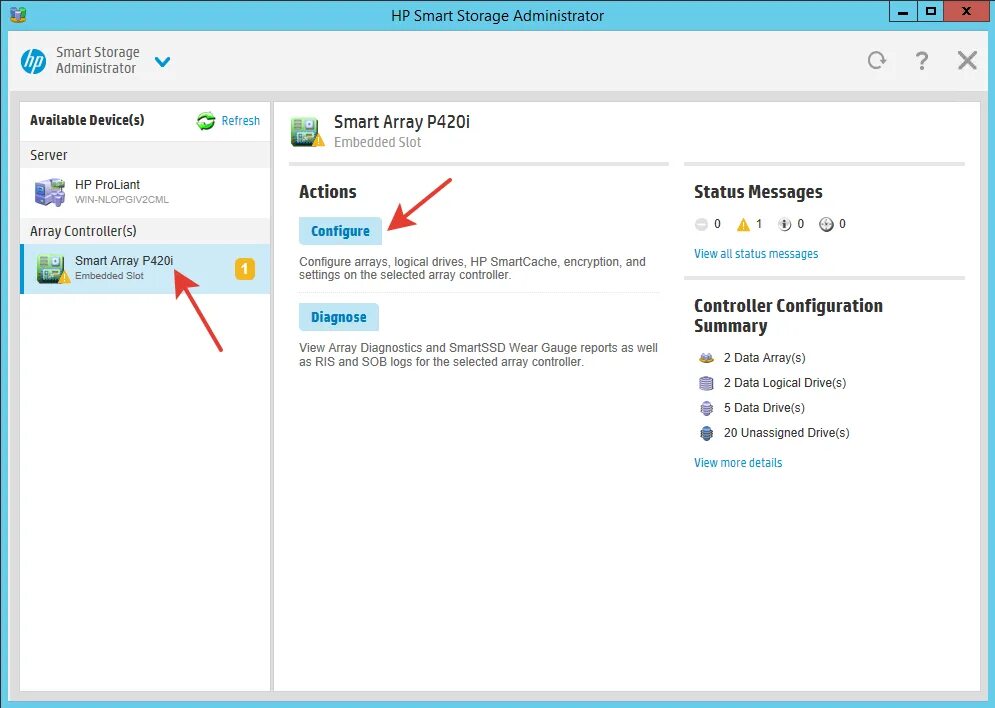Click the 20 Unassigned Drive(s) text
The height and width of the screenshot is (708, 995).
pos(786,433)
